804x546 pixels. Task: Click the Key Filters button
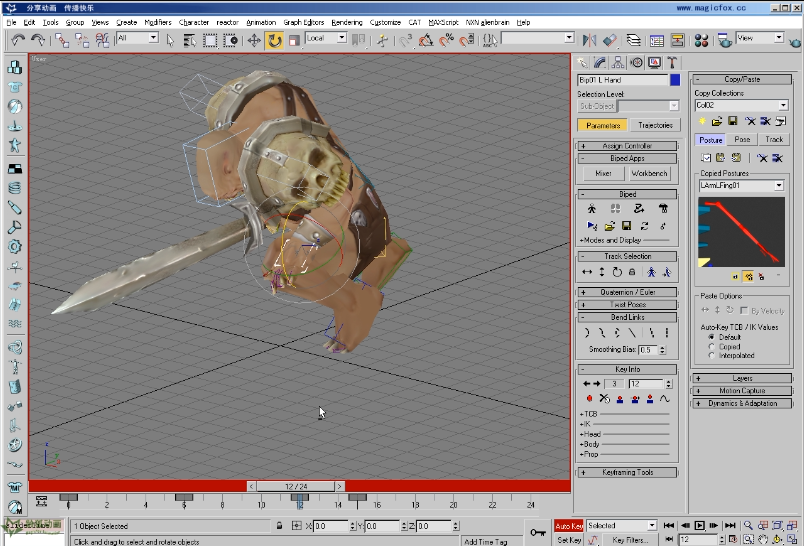pos(630,540)
